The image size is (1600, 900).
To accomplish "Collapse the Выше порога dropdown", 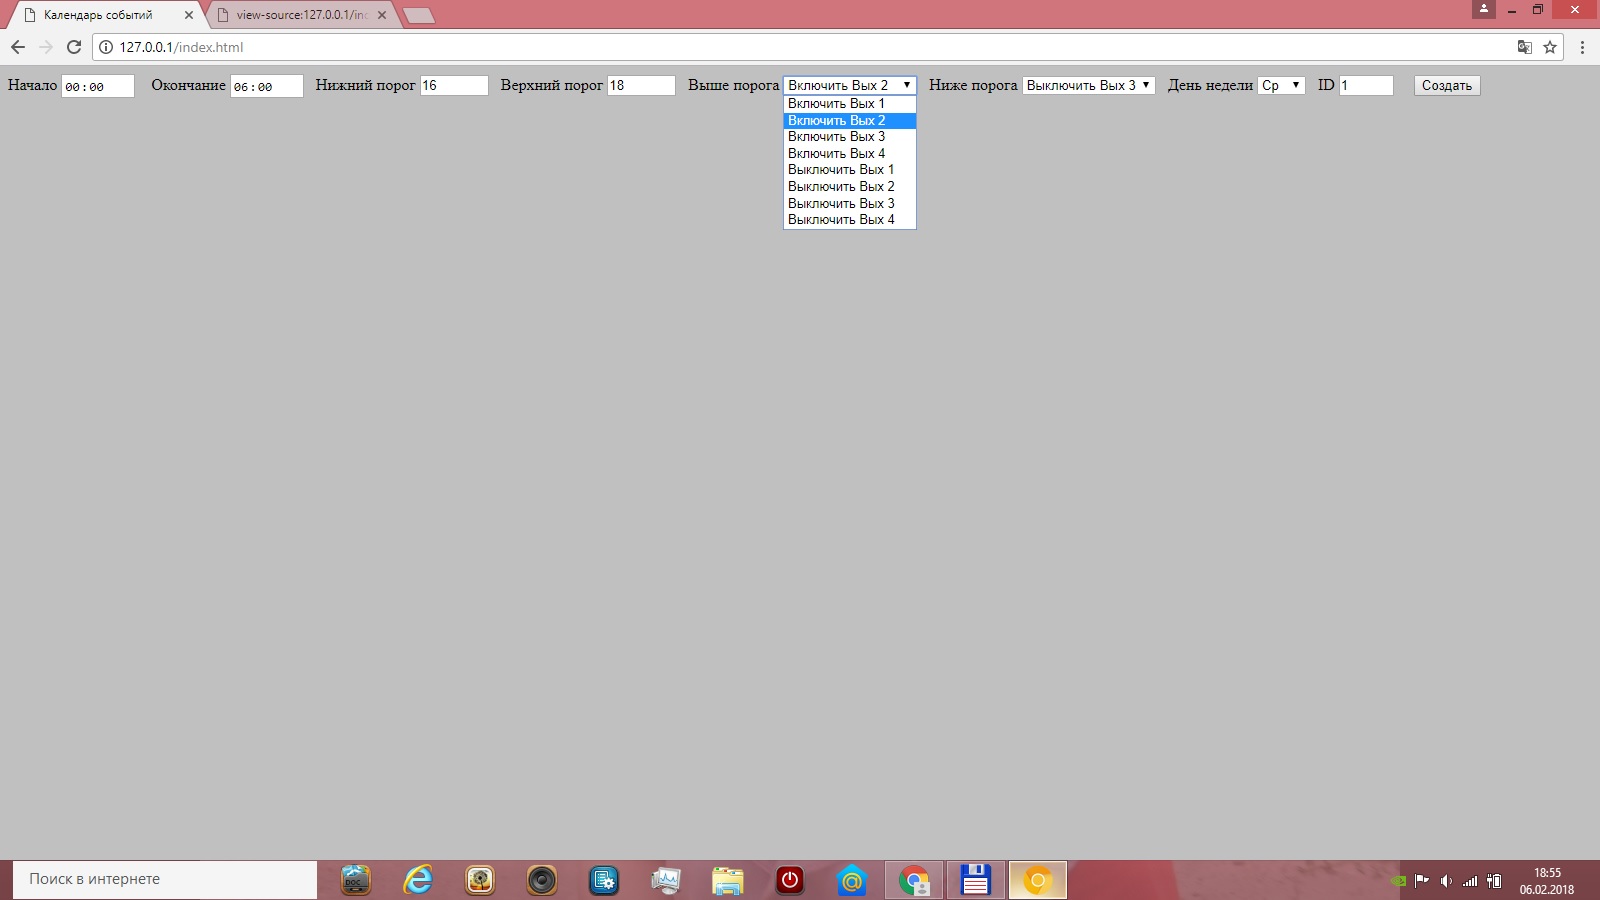I will point(850,86).
